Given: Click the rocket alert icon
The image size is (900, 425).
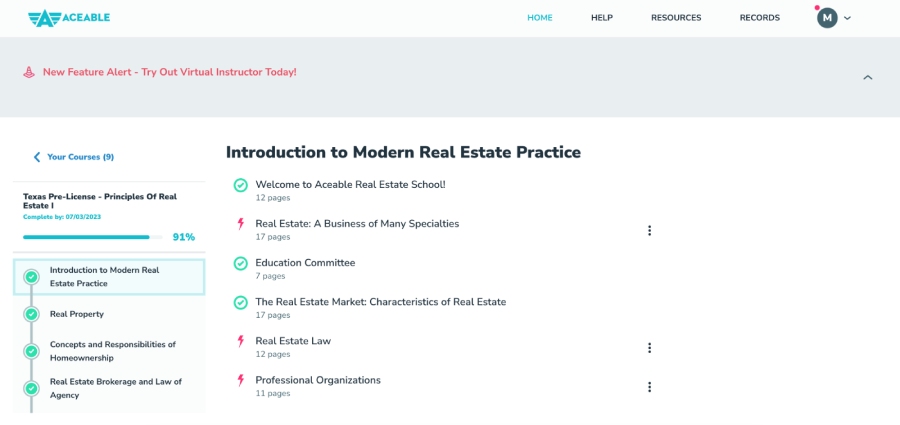Looking at the screenshot, I should click(x=29, y=72).
